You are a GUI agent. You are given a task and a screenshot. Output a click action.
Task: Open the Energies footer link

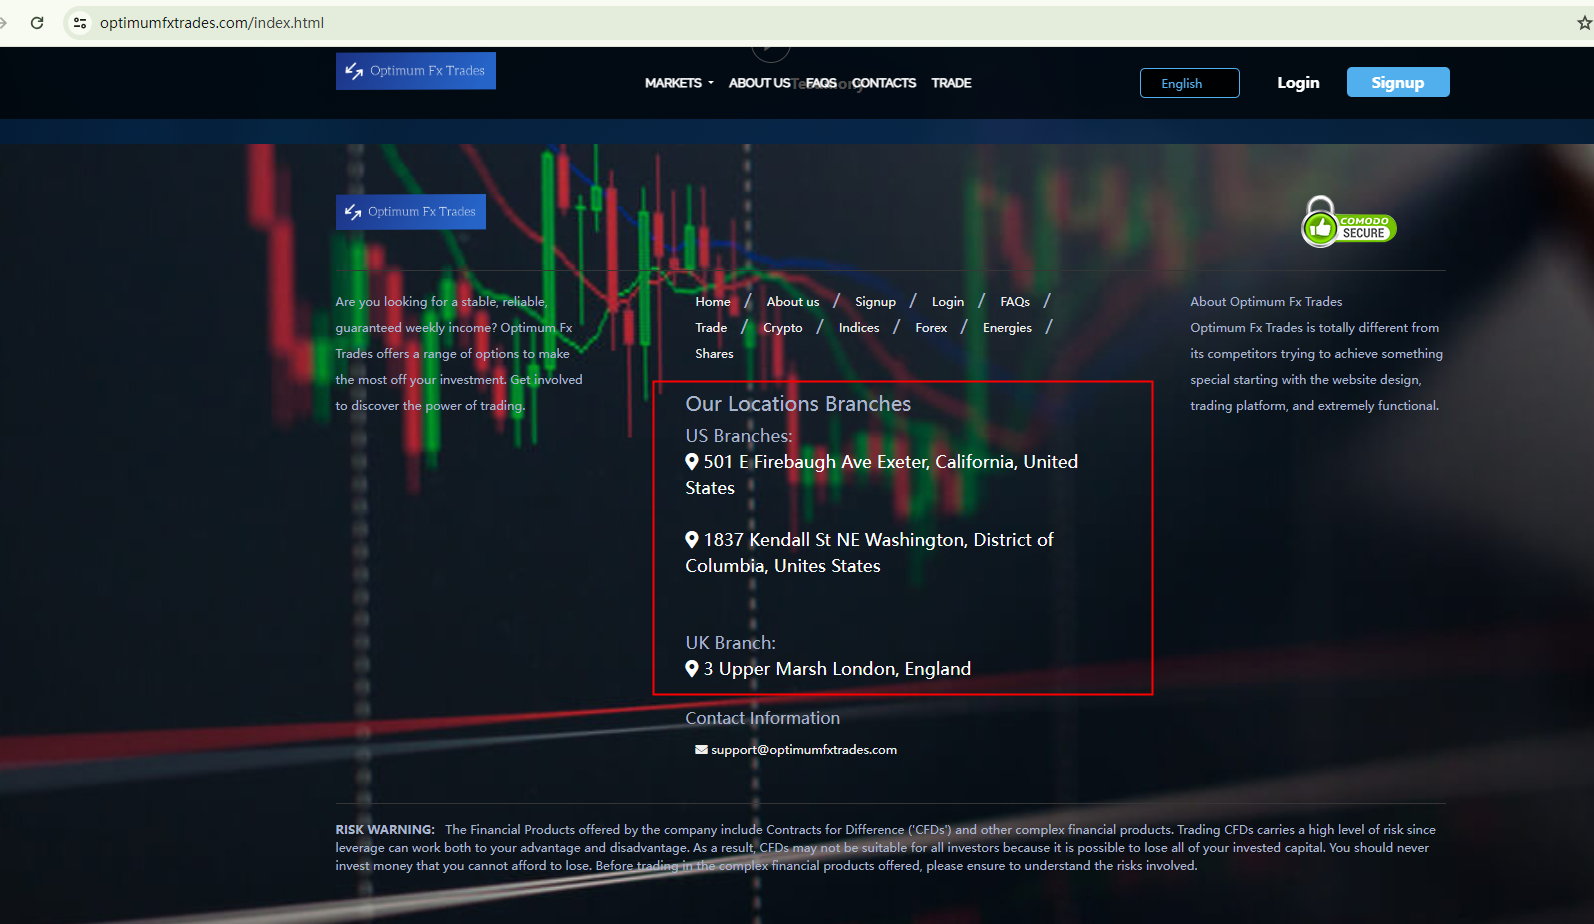(1007, 328)
